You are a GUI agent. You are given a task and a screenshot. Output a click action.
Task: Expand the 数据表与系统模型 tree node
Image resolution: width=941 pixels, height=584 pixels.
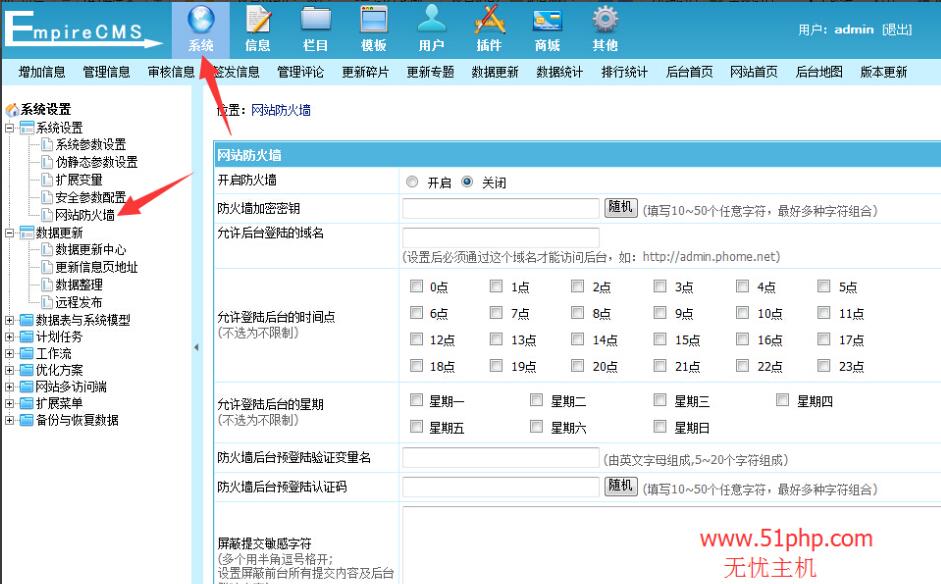pyautogui.click(x=10, y=321)
